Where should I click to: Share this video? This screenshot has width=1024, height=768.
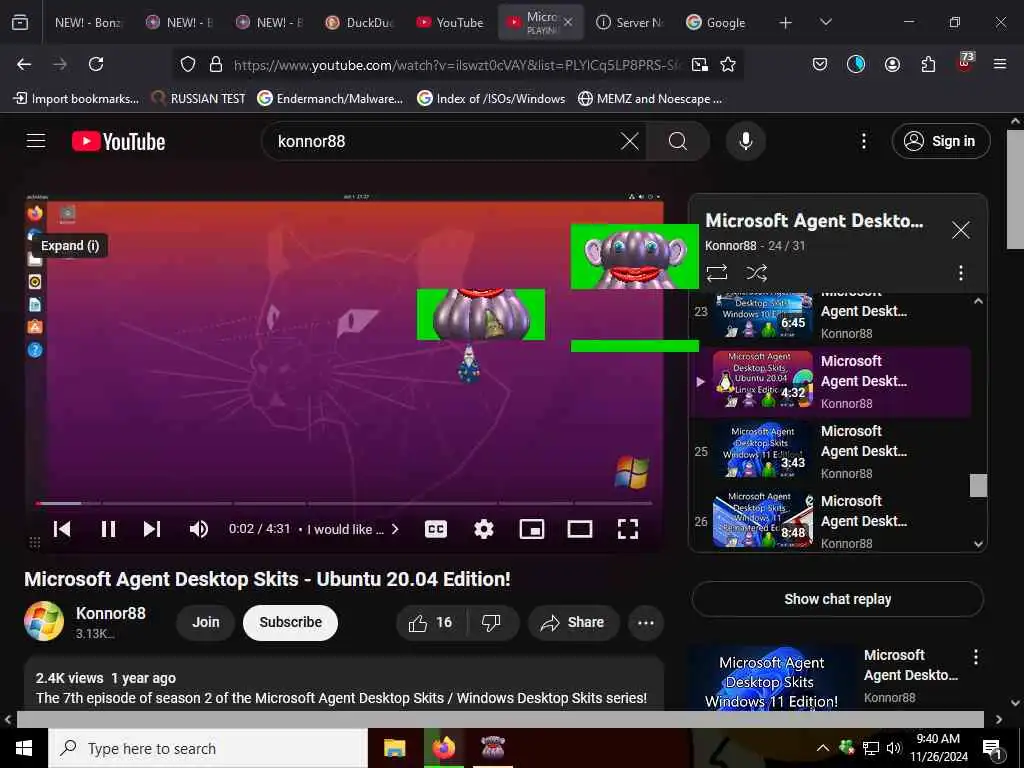pos(573,622)
